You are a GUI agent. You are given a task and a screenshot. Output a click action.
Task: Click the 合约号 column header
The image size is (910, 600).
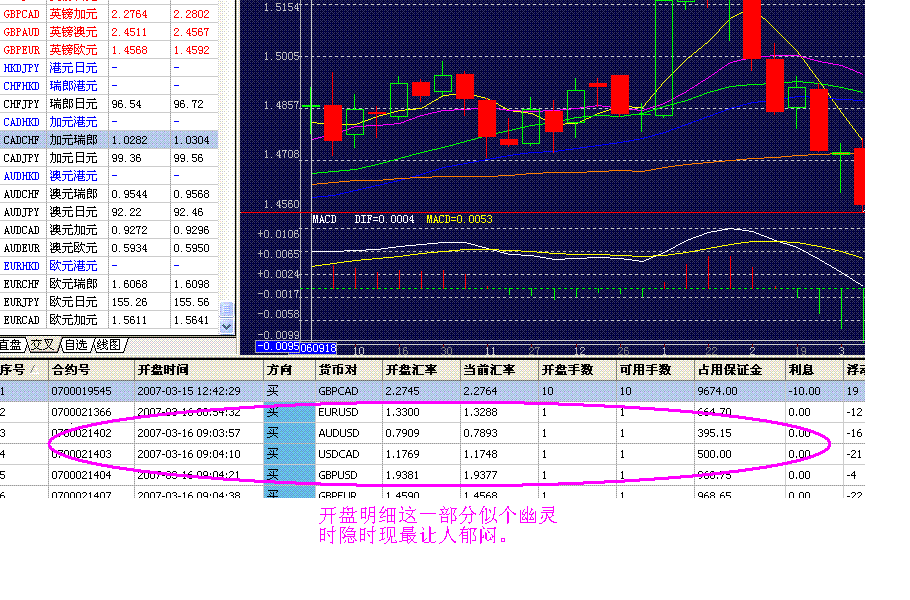pos(91,370)
